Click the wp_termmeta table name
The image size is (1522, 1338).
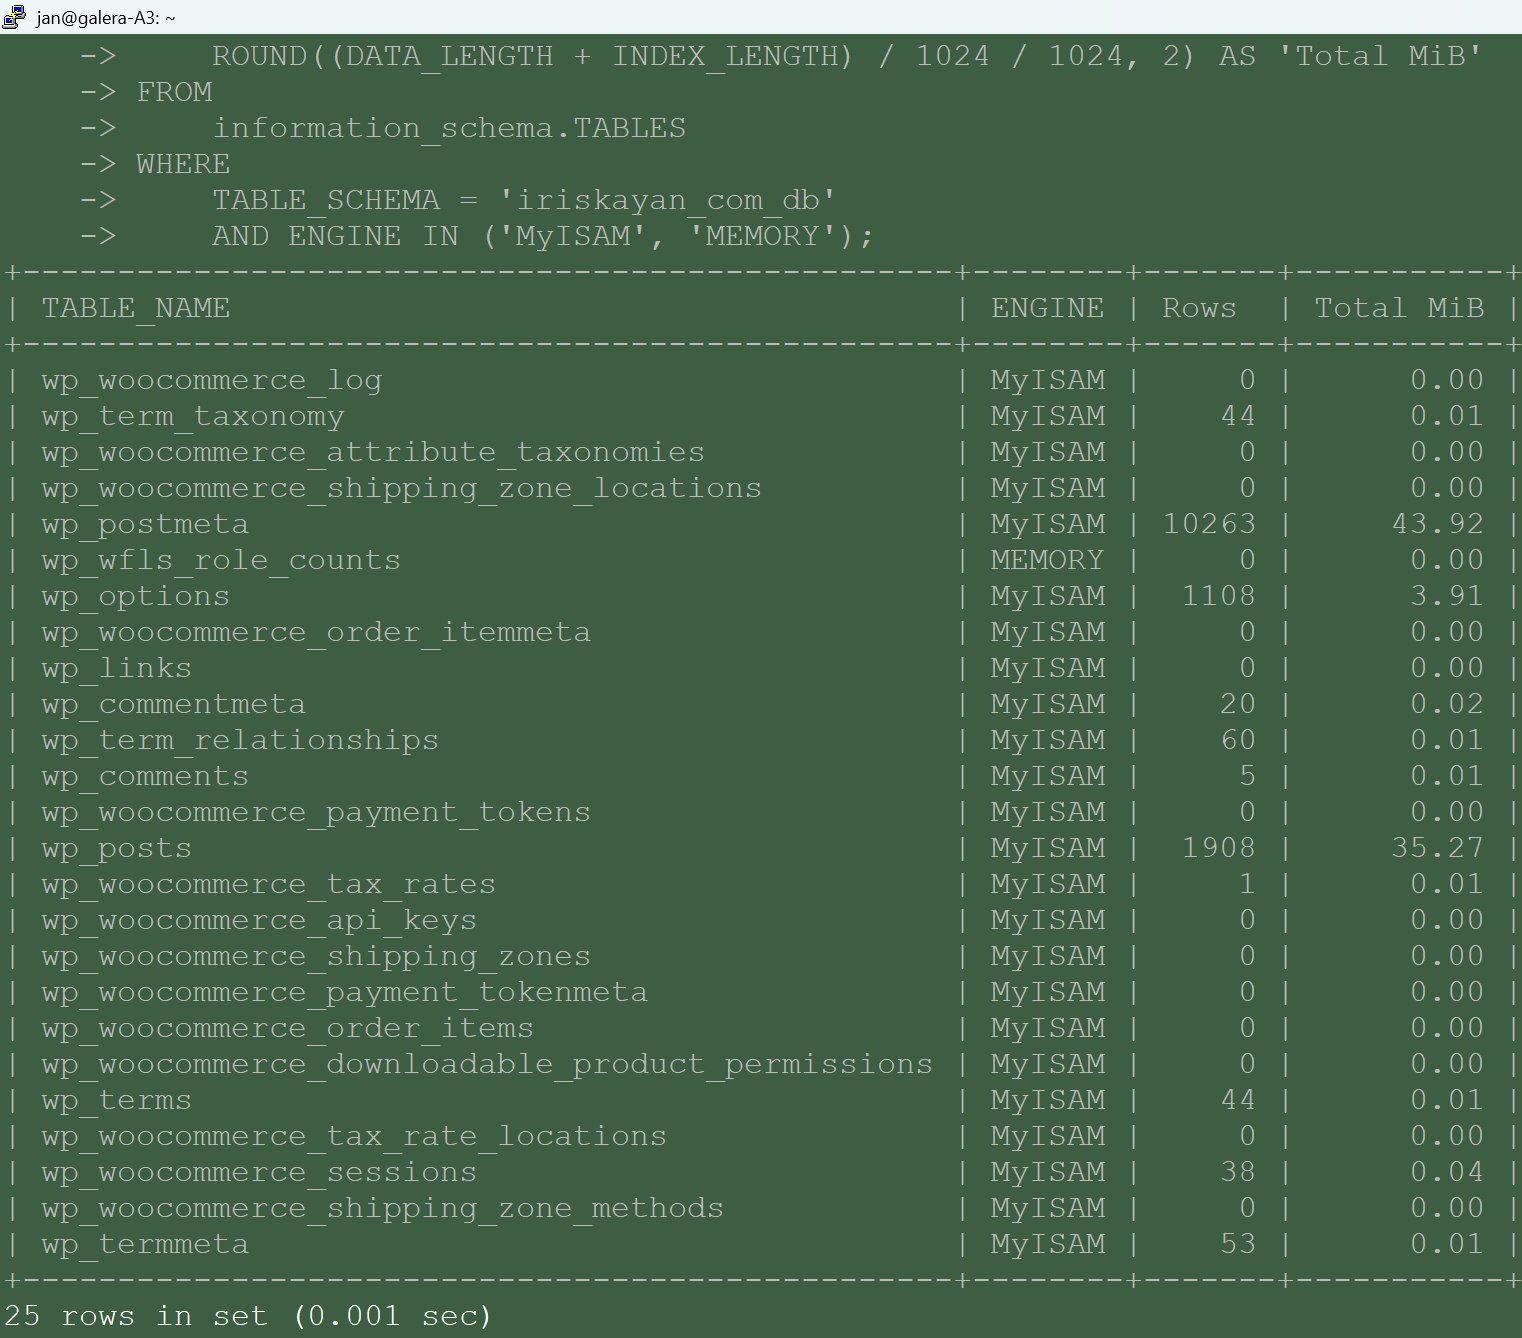click(145, 1244)
